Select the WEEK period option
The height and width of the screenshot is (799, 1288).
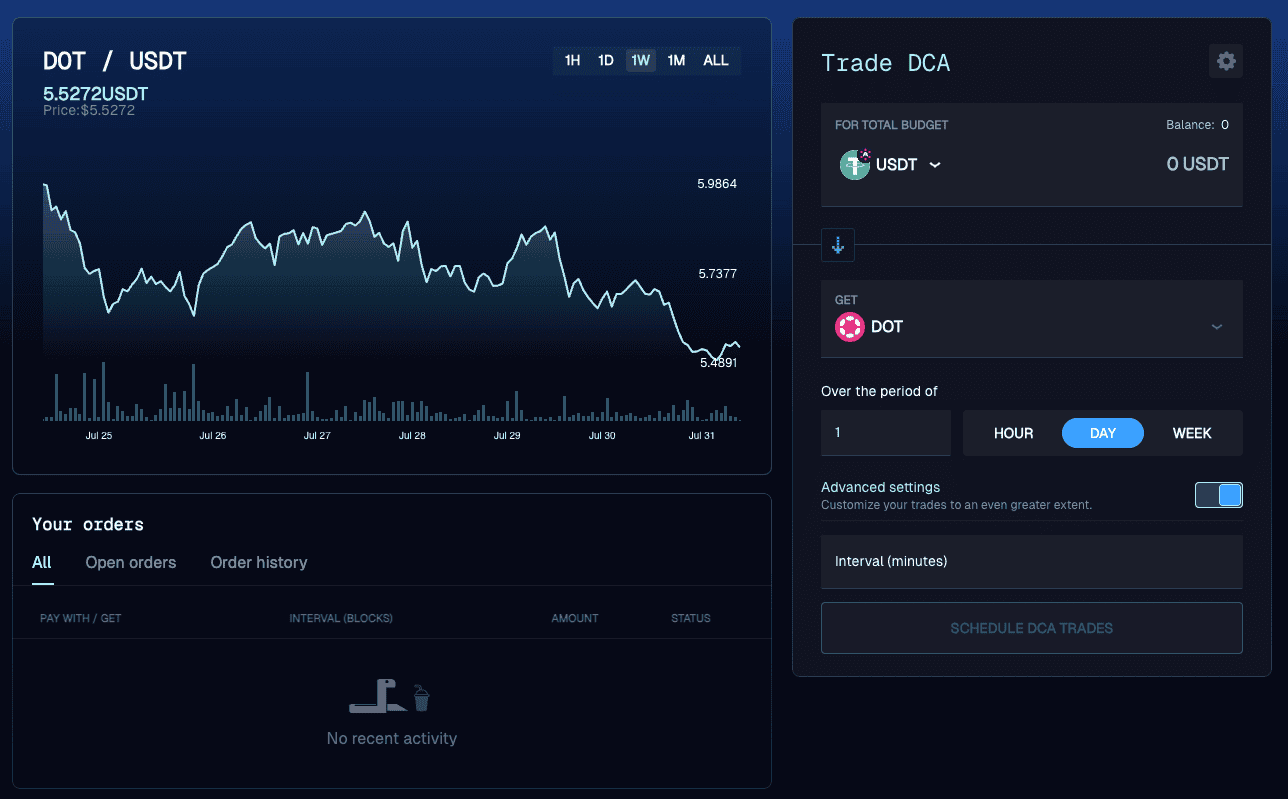coord(1192,433)
